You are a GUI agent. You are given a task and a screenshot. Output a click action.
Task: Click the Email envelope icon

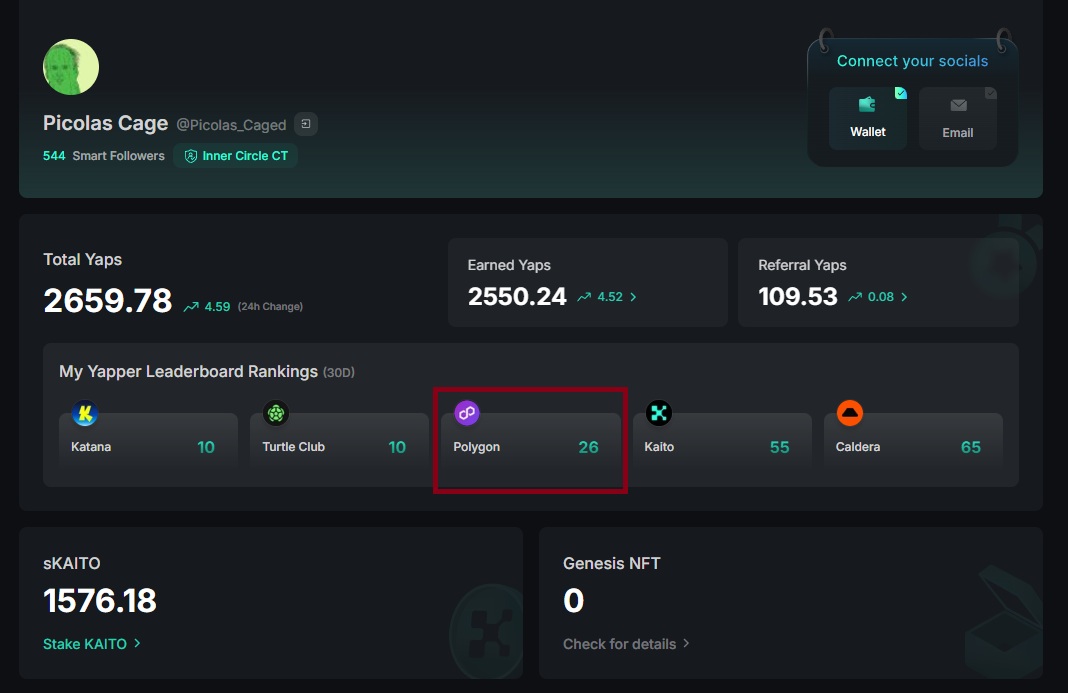click(958, 105)
